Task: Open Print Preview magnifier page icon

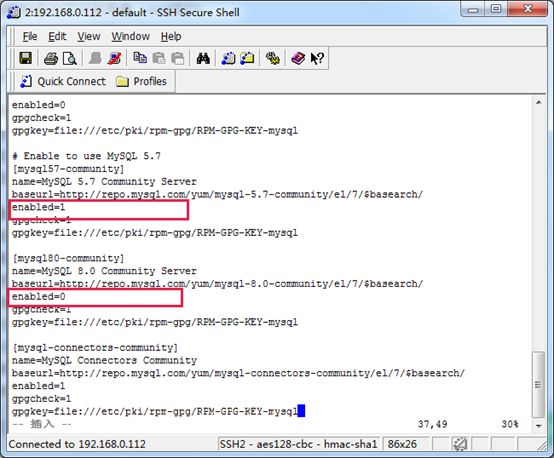Action: tap(70, 58)
